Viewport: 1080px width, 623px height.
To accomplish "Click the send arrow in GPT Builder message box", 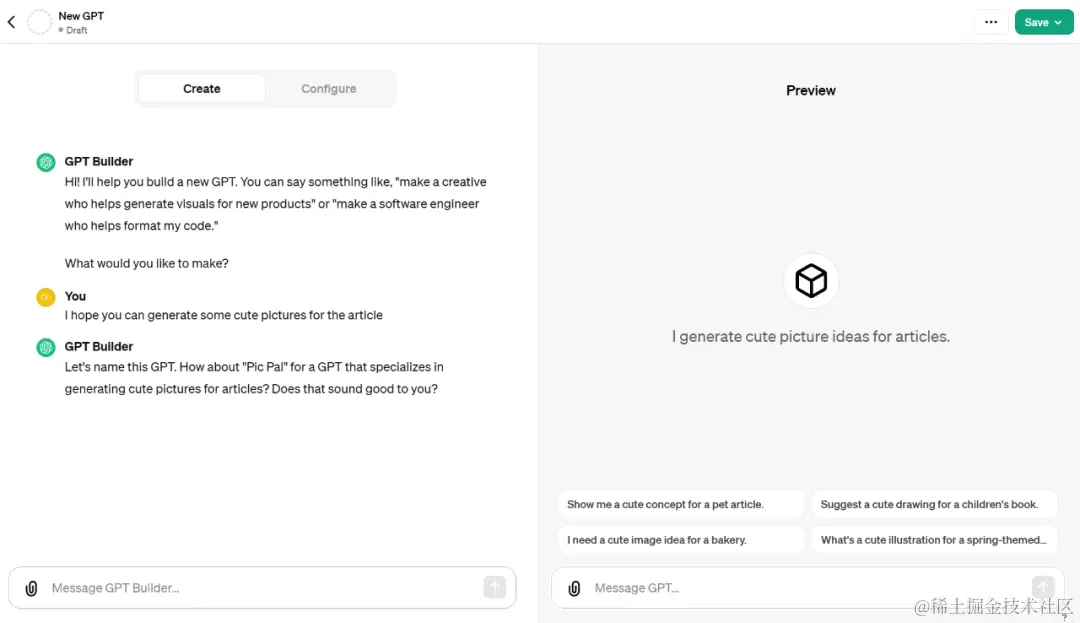I will [x=495, y=587].
